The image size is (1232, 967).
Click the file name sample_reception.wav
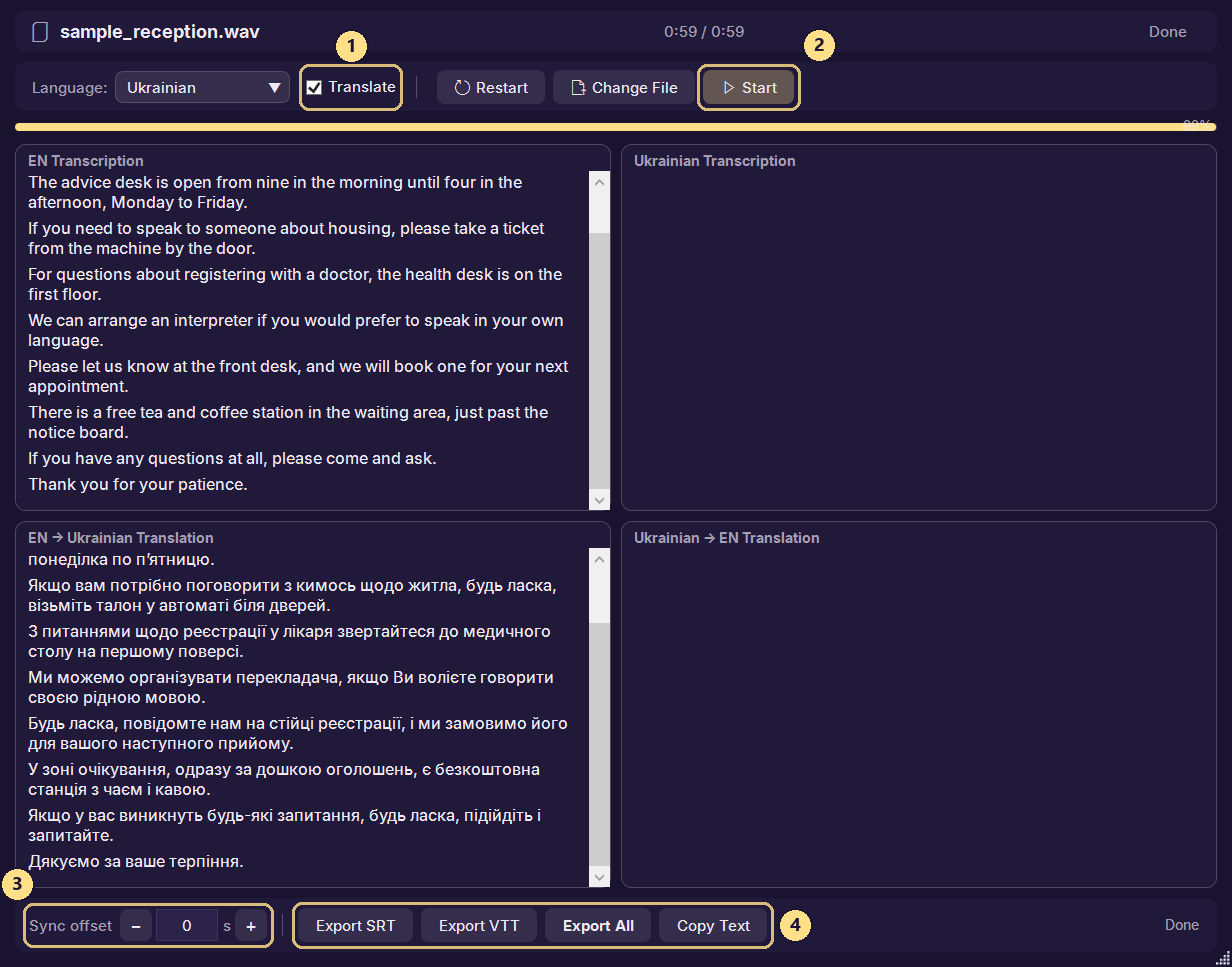click(159, 32)
